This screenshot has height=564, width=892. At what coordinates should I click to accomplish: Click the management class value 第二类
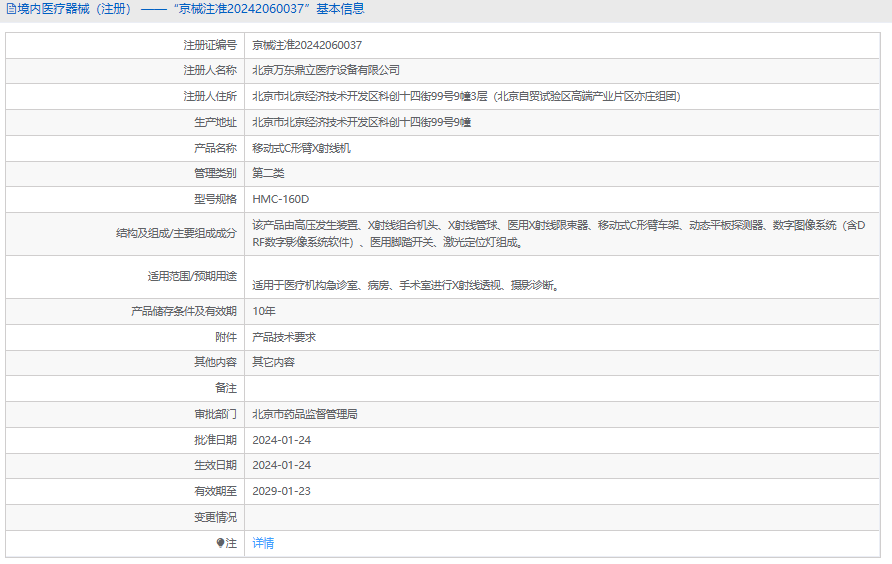point(268,174)
